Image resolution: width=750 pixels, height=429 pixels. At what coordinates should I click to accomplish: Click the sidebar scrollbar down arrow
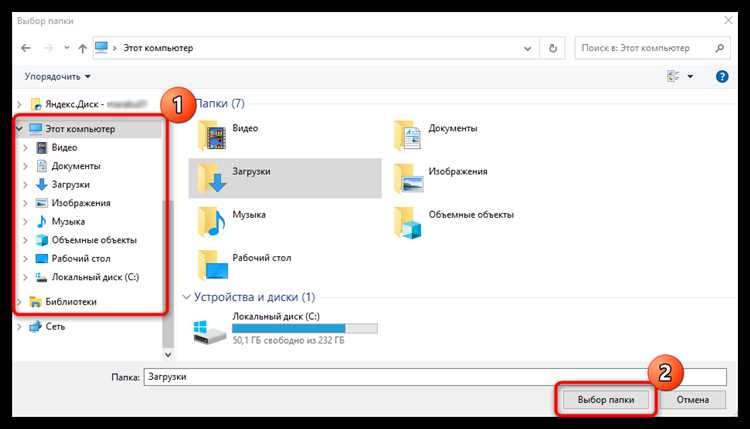click(168, 354)
